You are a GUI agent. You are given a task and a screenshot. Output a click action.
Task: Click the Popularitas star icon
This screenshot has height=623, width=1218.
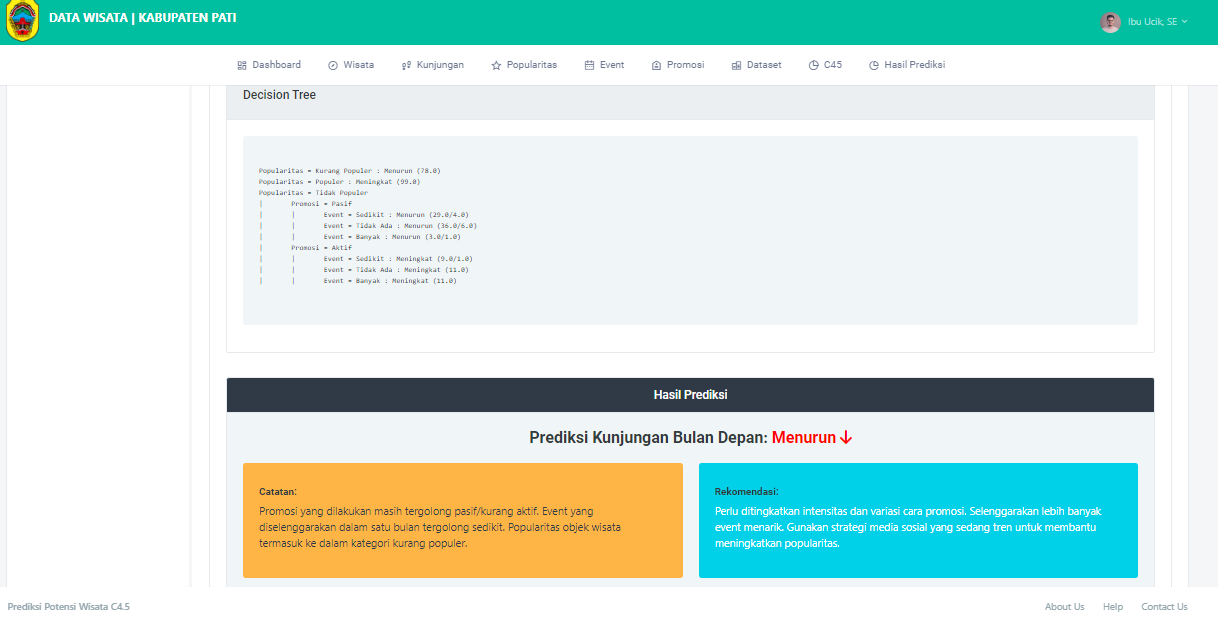496,65
